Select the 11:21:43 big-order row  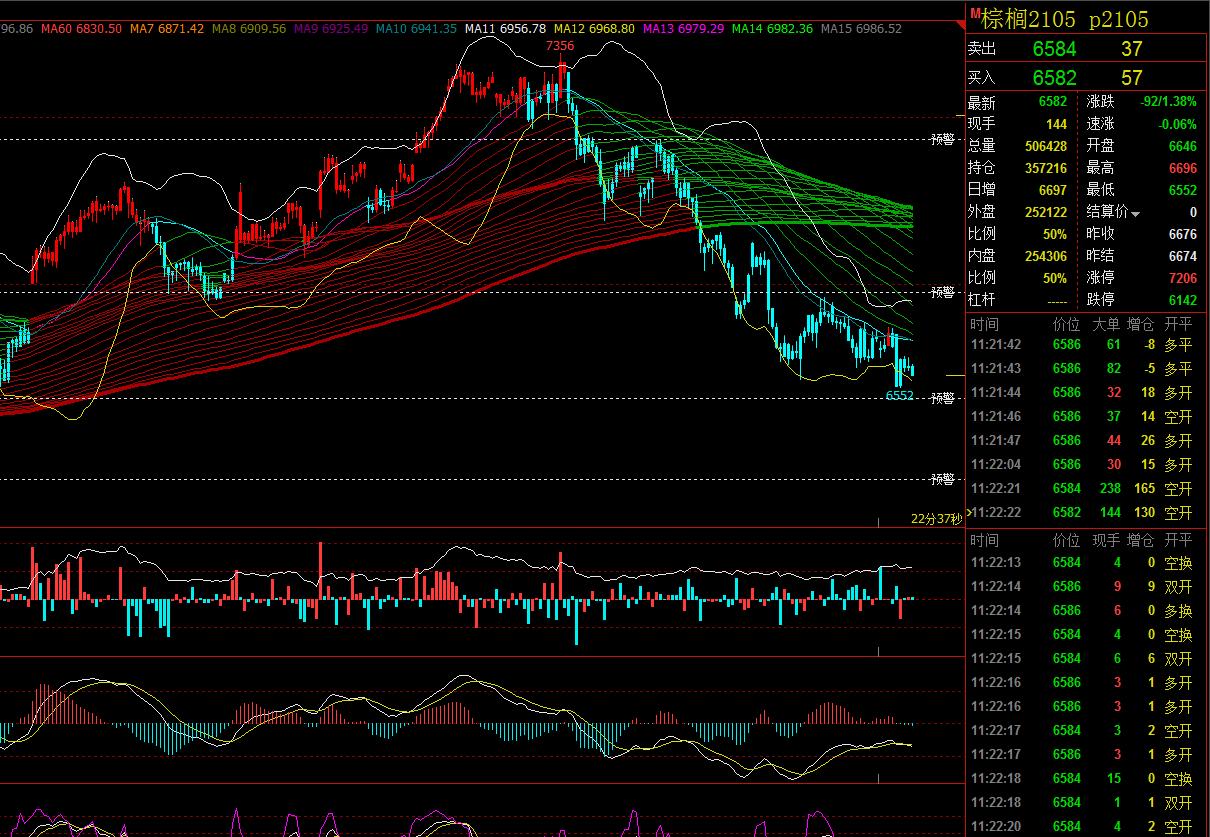[x=1087, y=368]
